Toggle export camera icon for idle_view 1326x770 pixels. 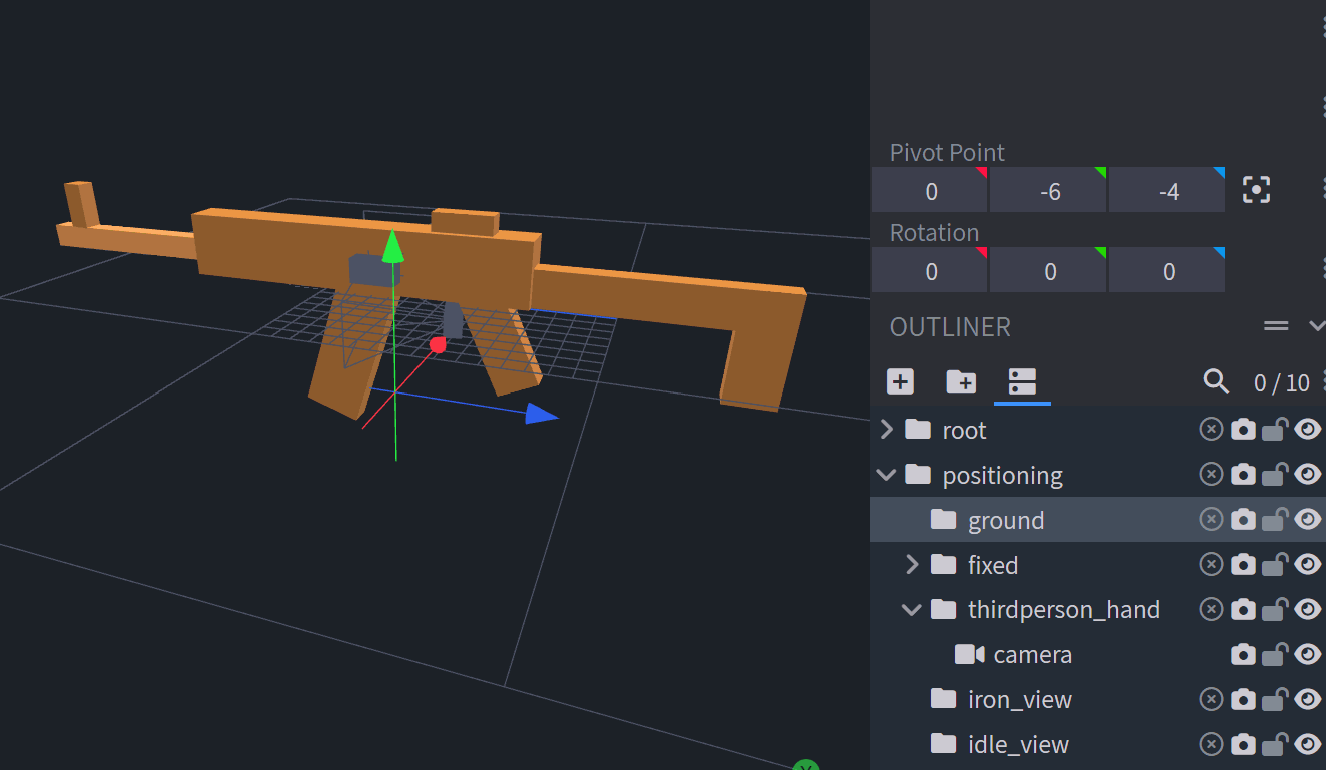1243,745
